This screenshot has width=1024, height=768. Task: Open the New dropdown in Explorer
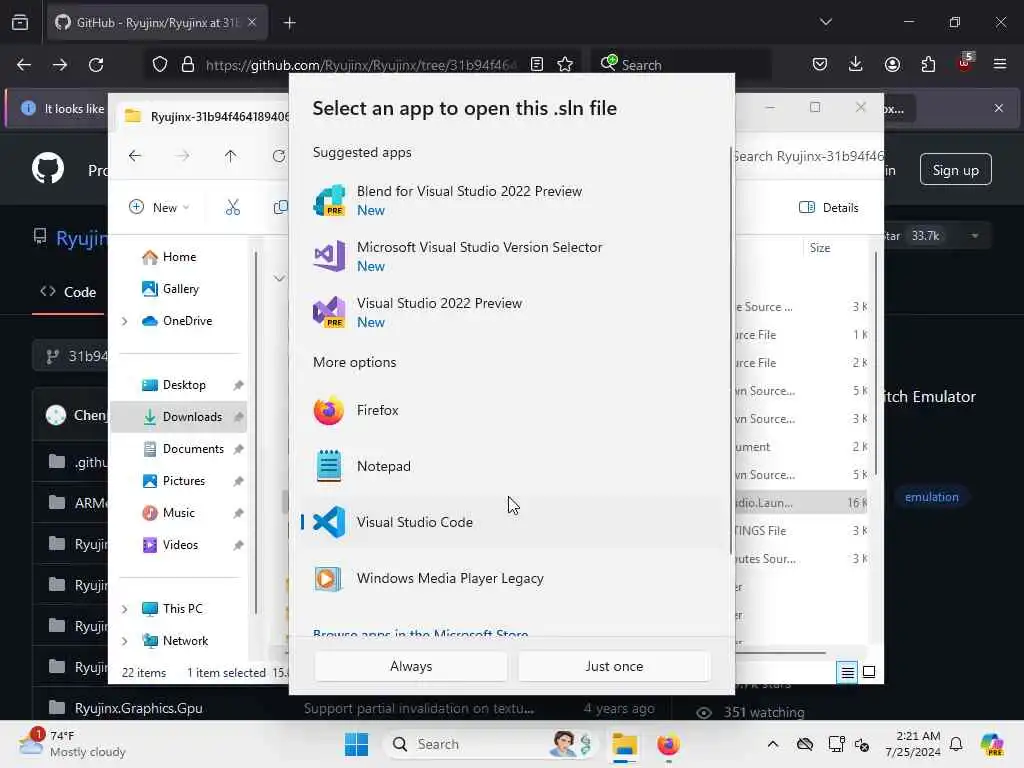[159, 208]
